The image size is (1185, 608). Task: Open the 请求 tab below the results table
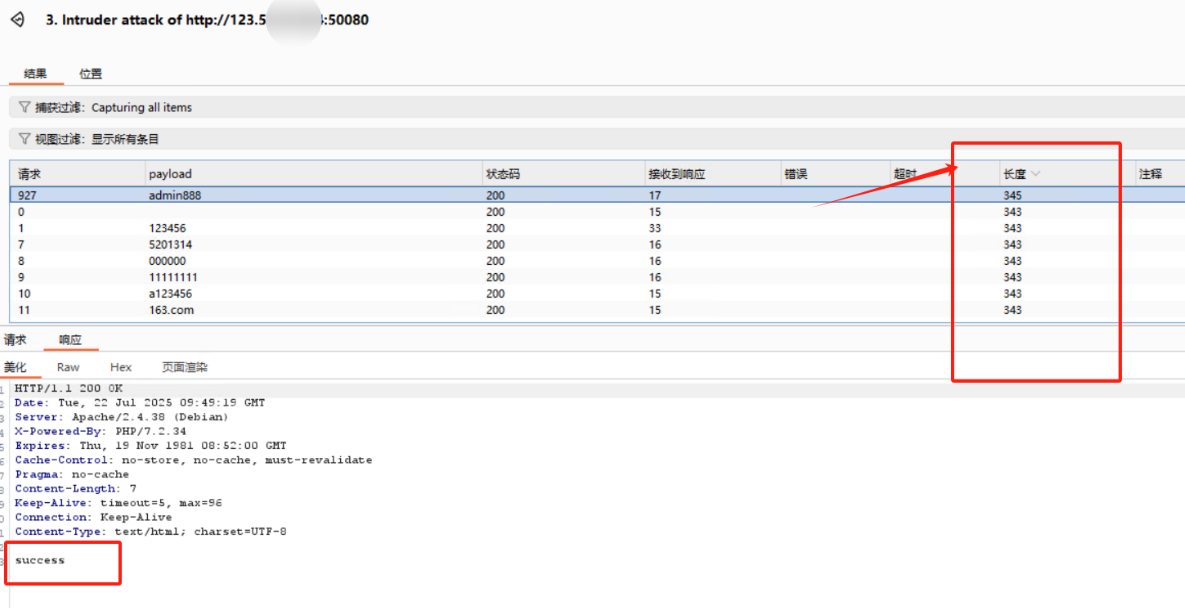15,340
